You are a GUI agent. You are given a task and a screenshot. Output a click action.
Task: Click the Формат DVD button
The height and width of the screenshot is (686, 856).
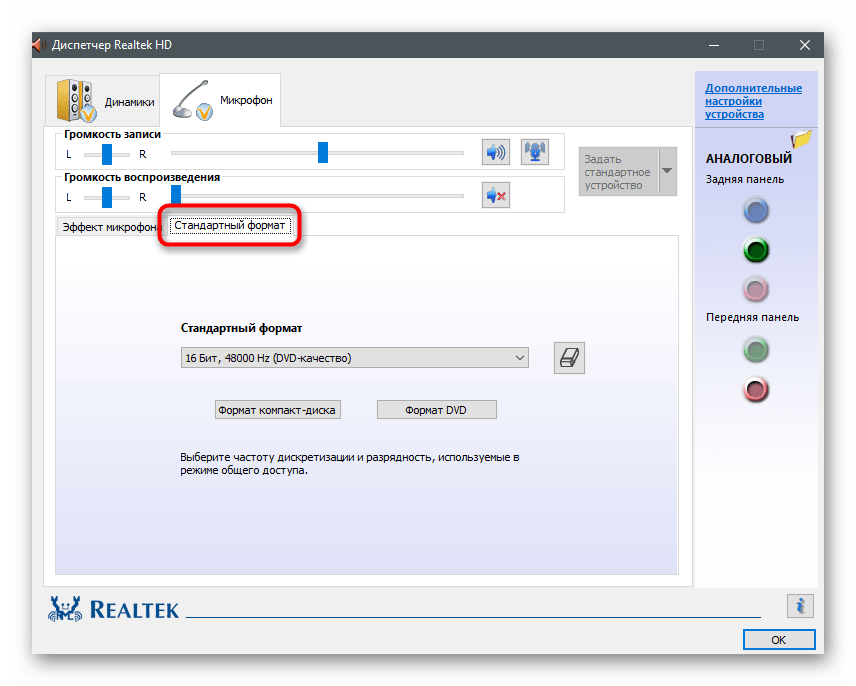pyautogui.click(x=437, y=410)
